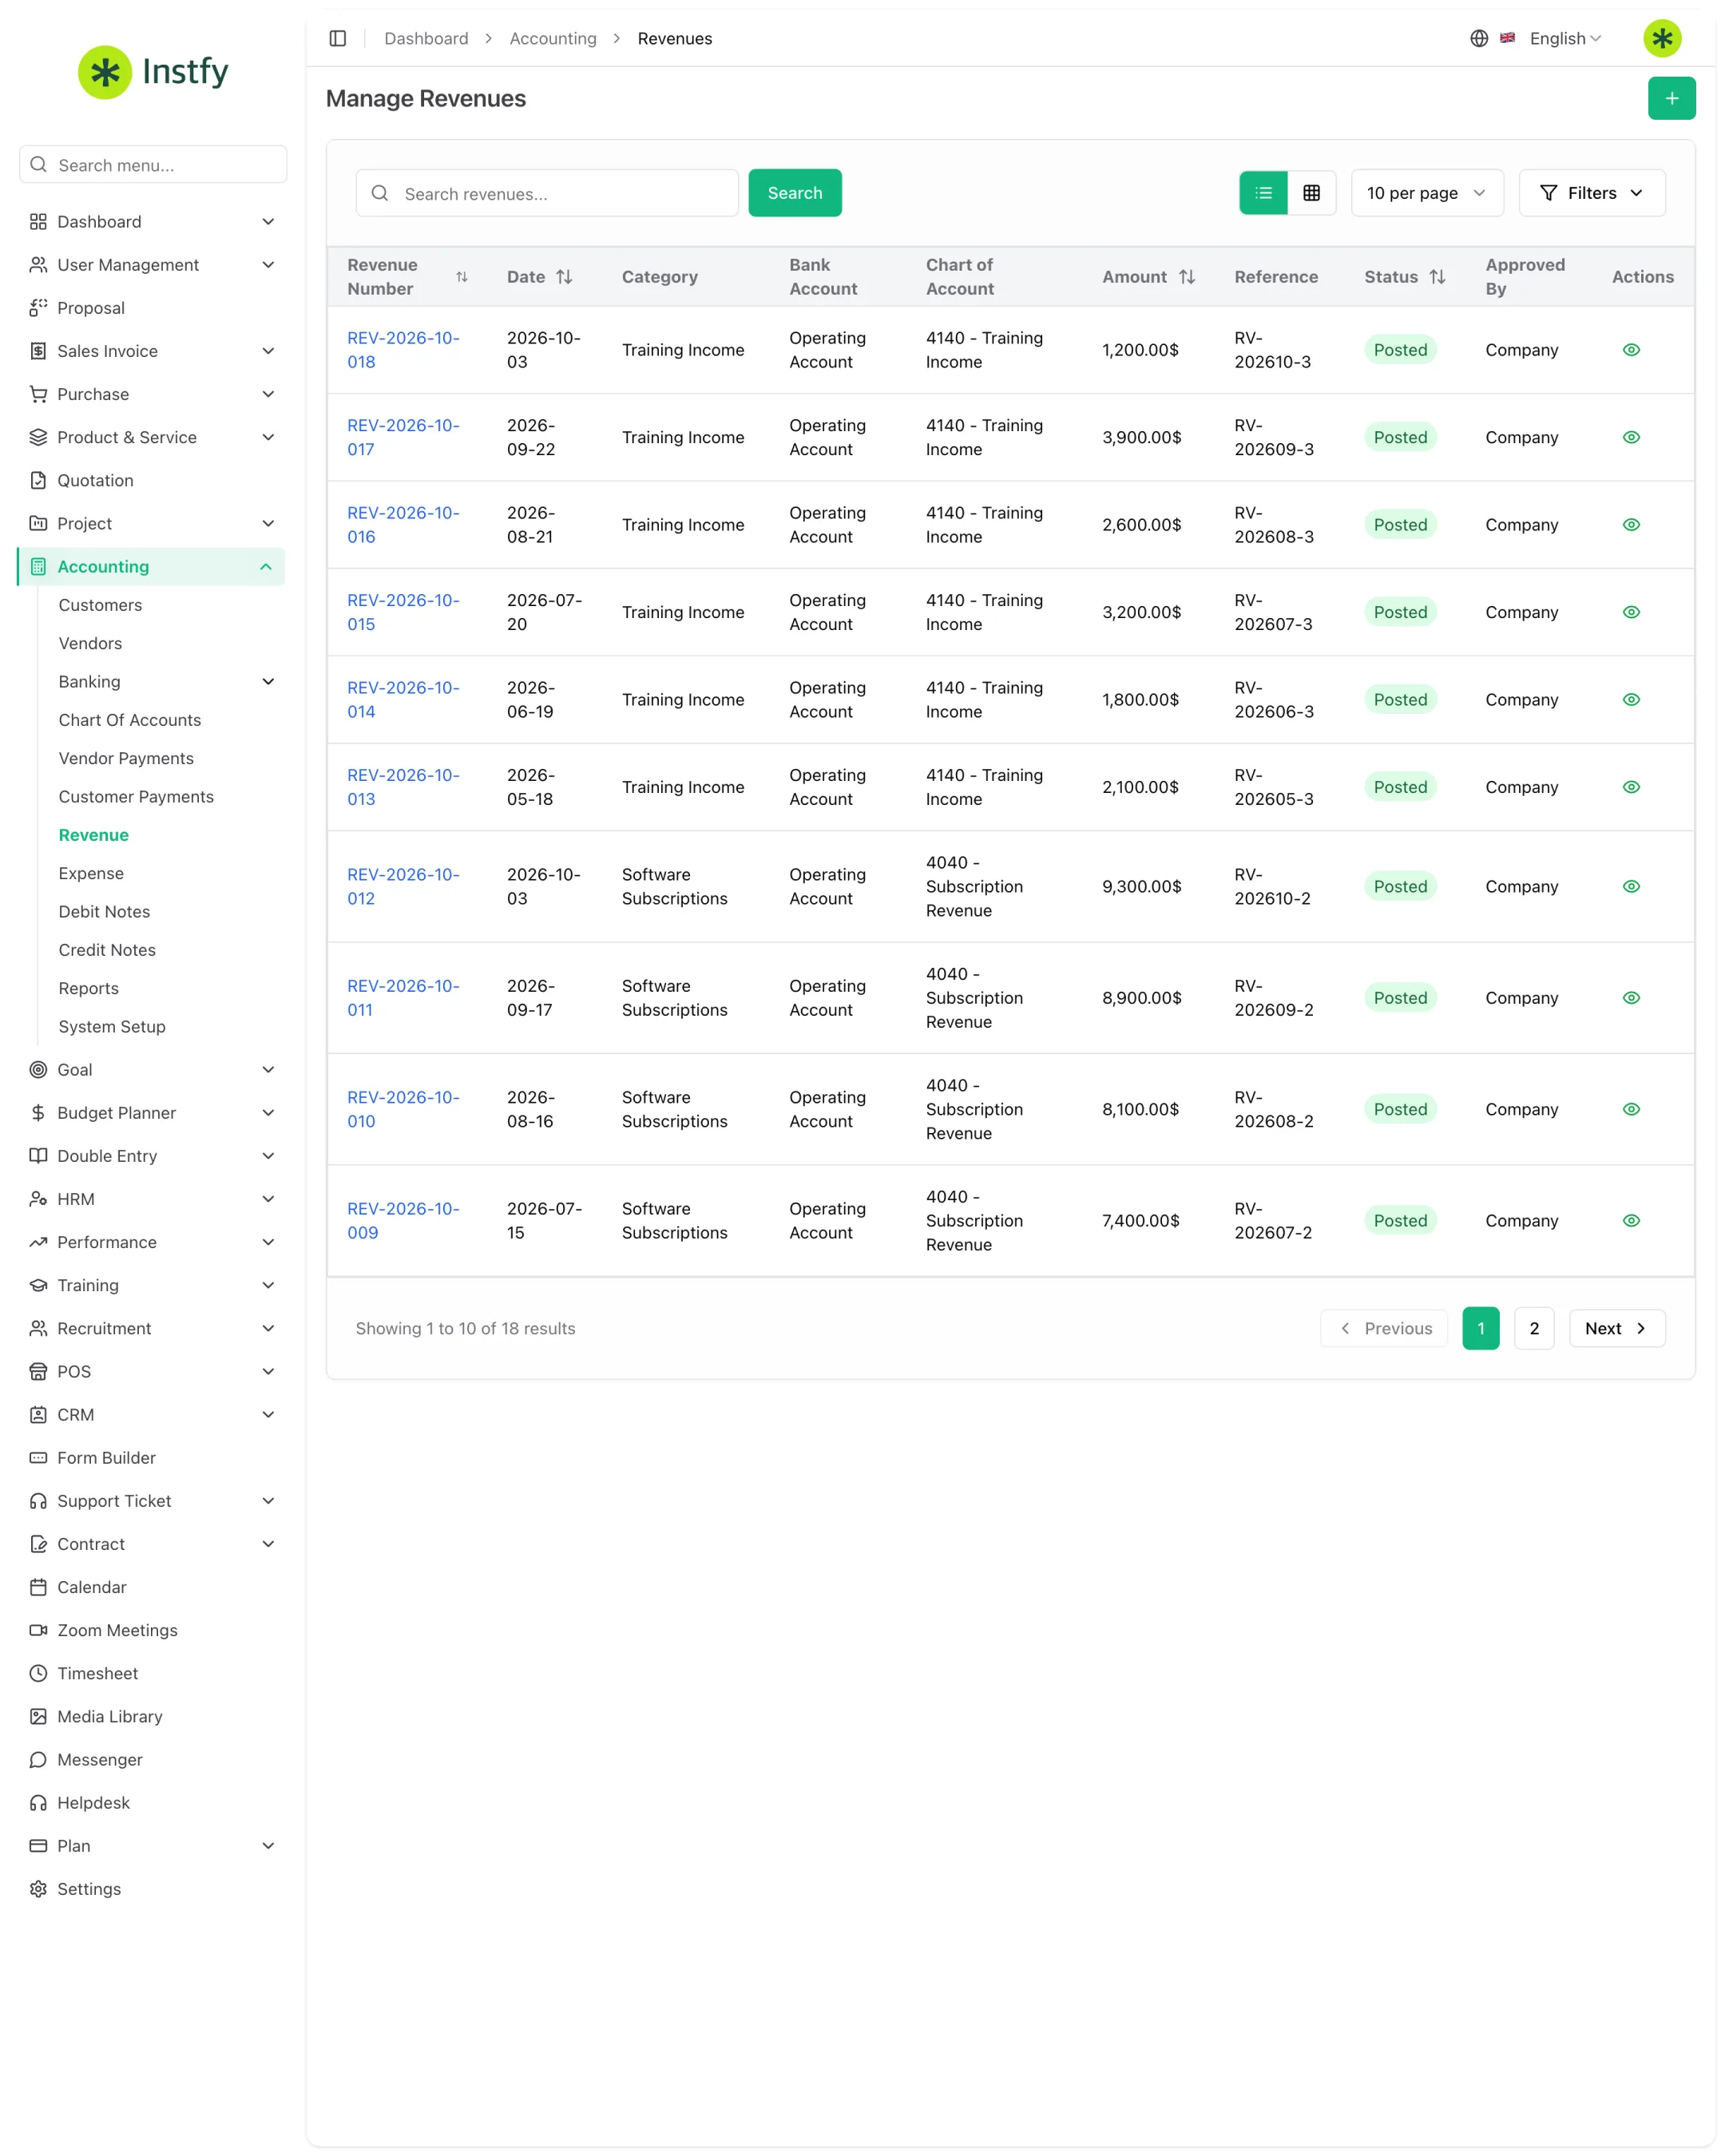View revenue REV-2026-10-012 eye icon

(x=1631, y=887)
